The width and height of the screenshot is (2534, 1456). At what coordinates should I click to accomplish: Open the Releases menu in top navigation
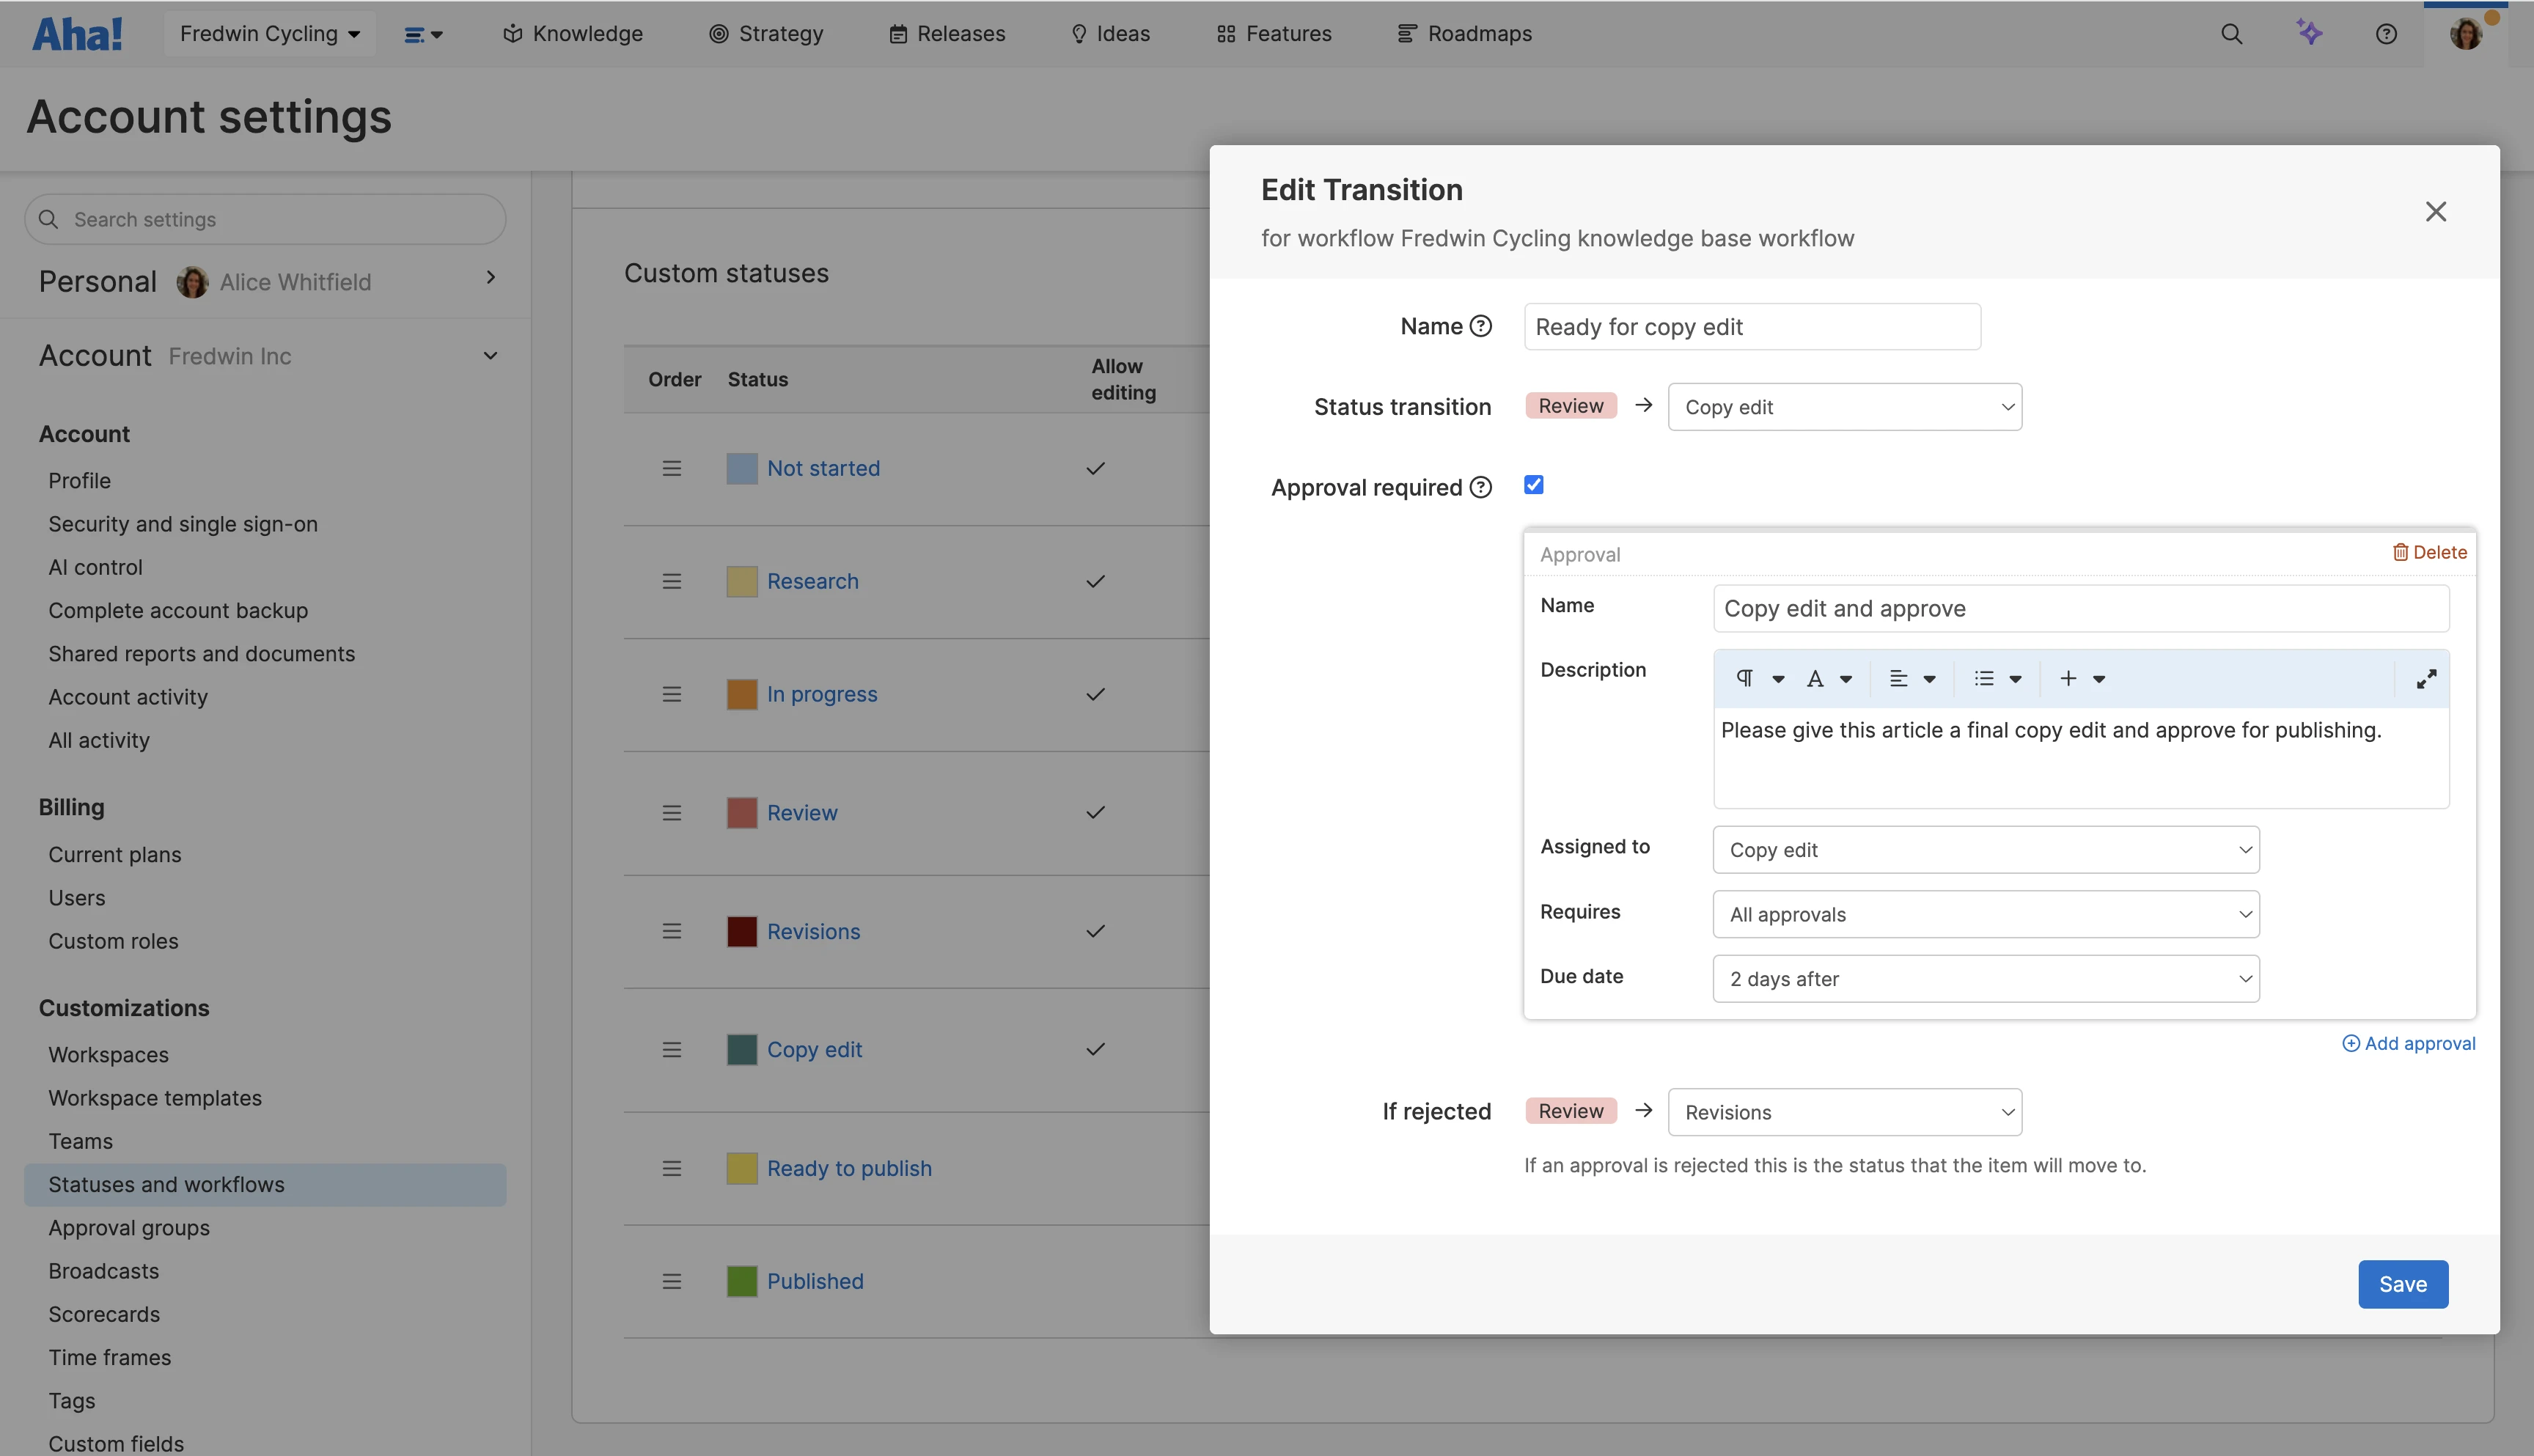[947, 34]
